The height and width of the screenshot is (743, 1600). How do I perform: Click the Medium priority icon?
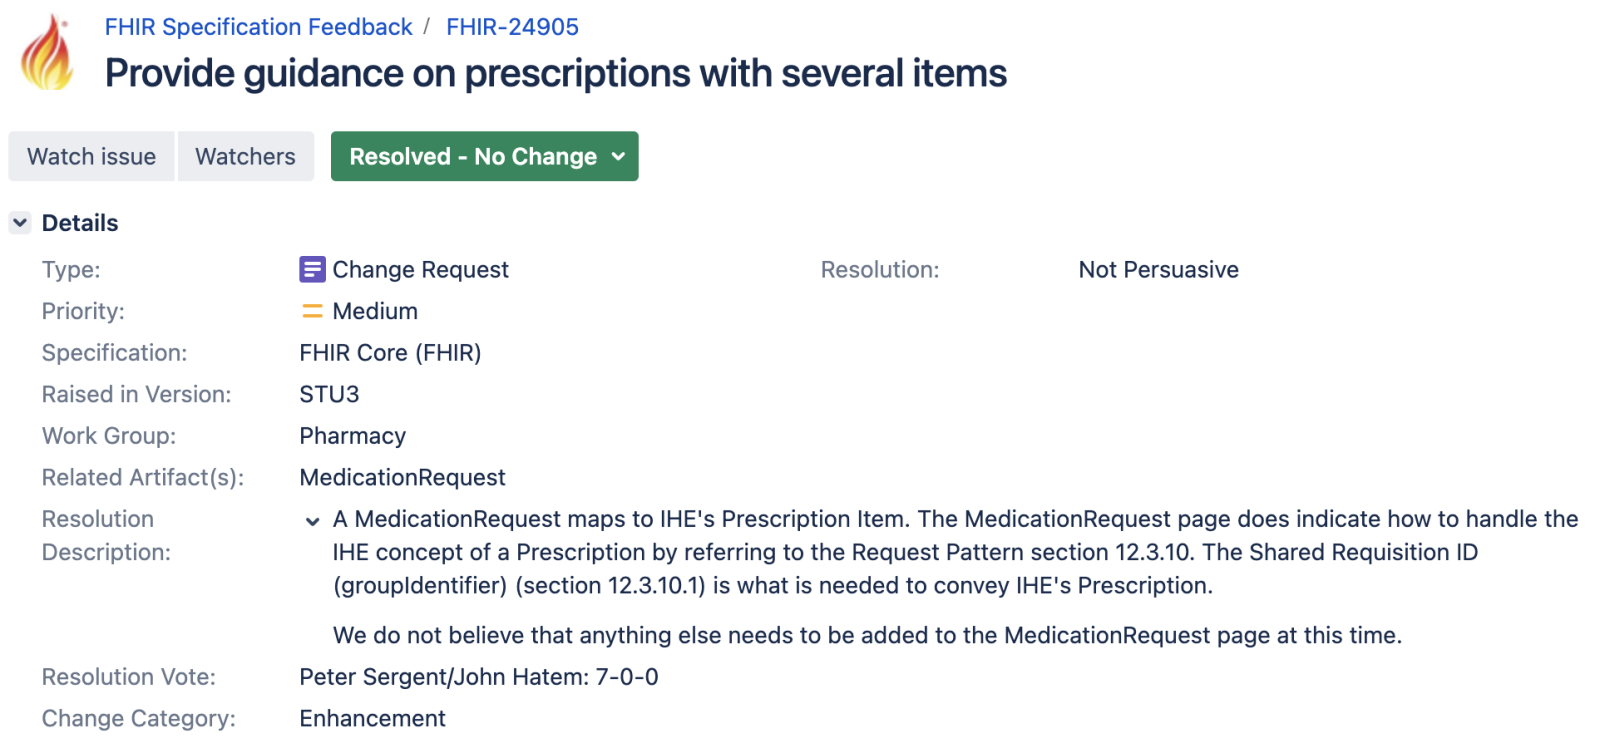coord(312,311)
